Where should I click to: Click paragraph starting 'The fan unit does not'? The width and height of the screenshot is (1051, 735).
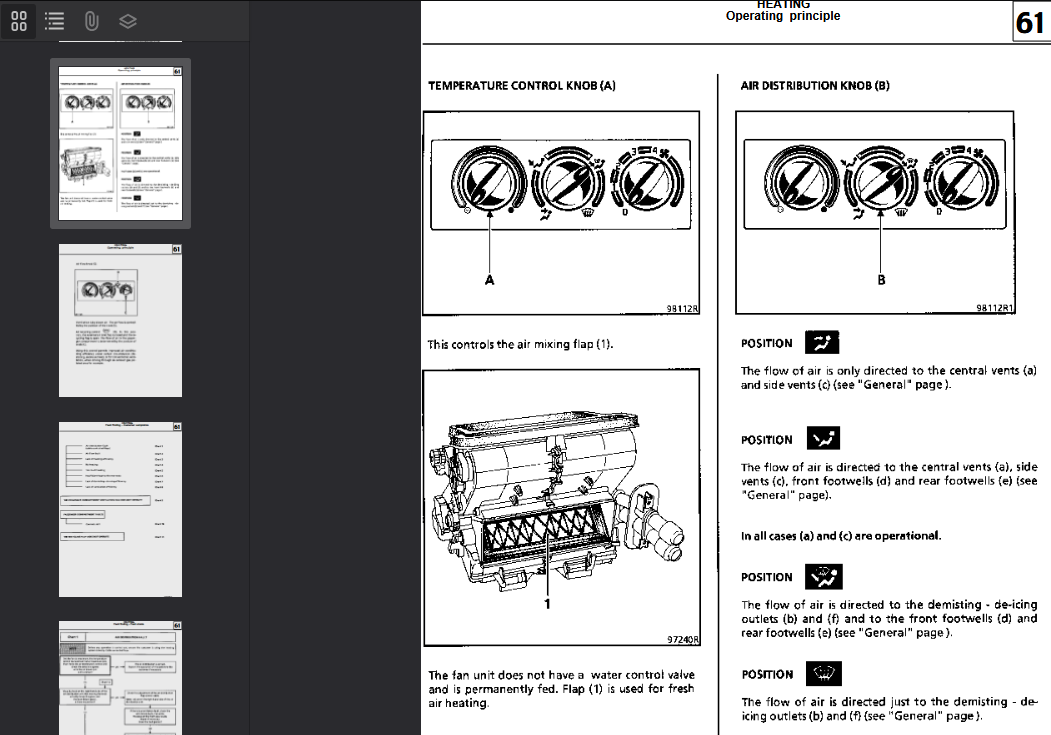click(561, 689)
